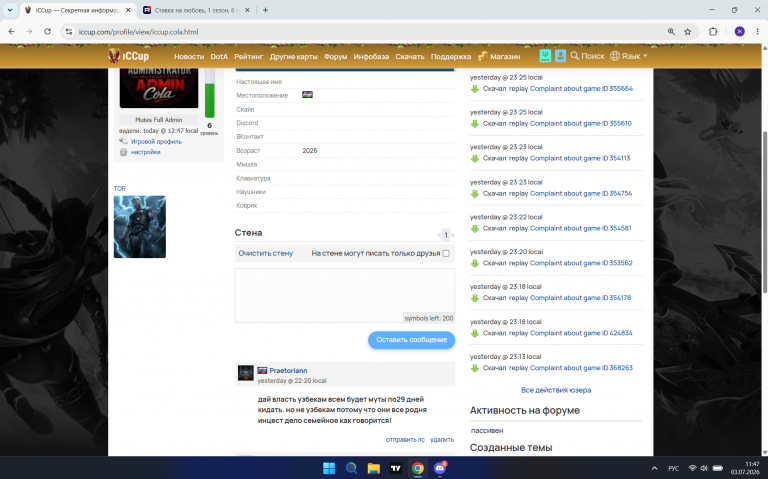Screen dimensions: 768x479
Task: Switch to the Ставка на любовь browser tab
Action: point(196,10)
